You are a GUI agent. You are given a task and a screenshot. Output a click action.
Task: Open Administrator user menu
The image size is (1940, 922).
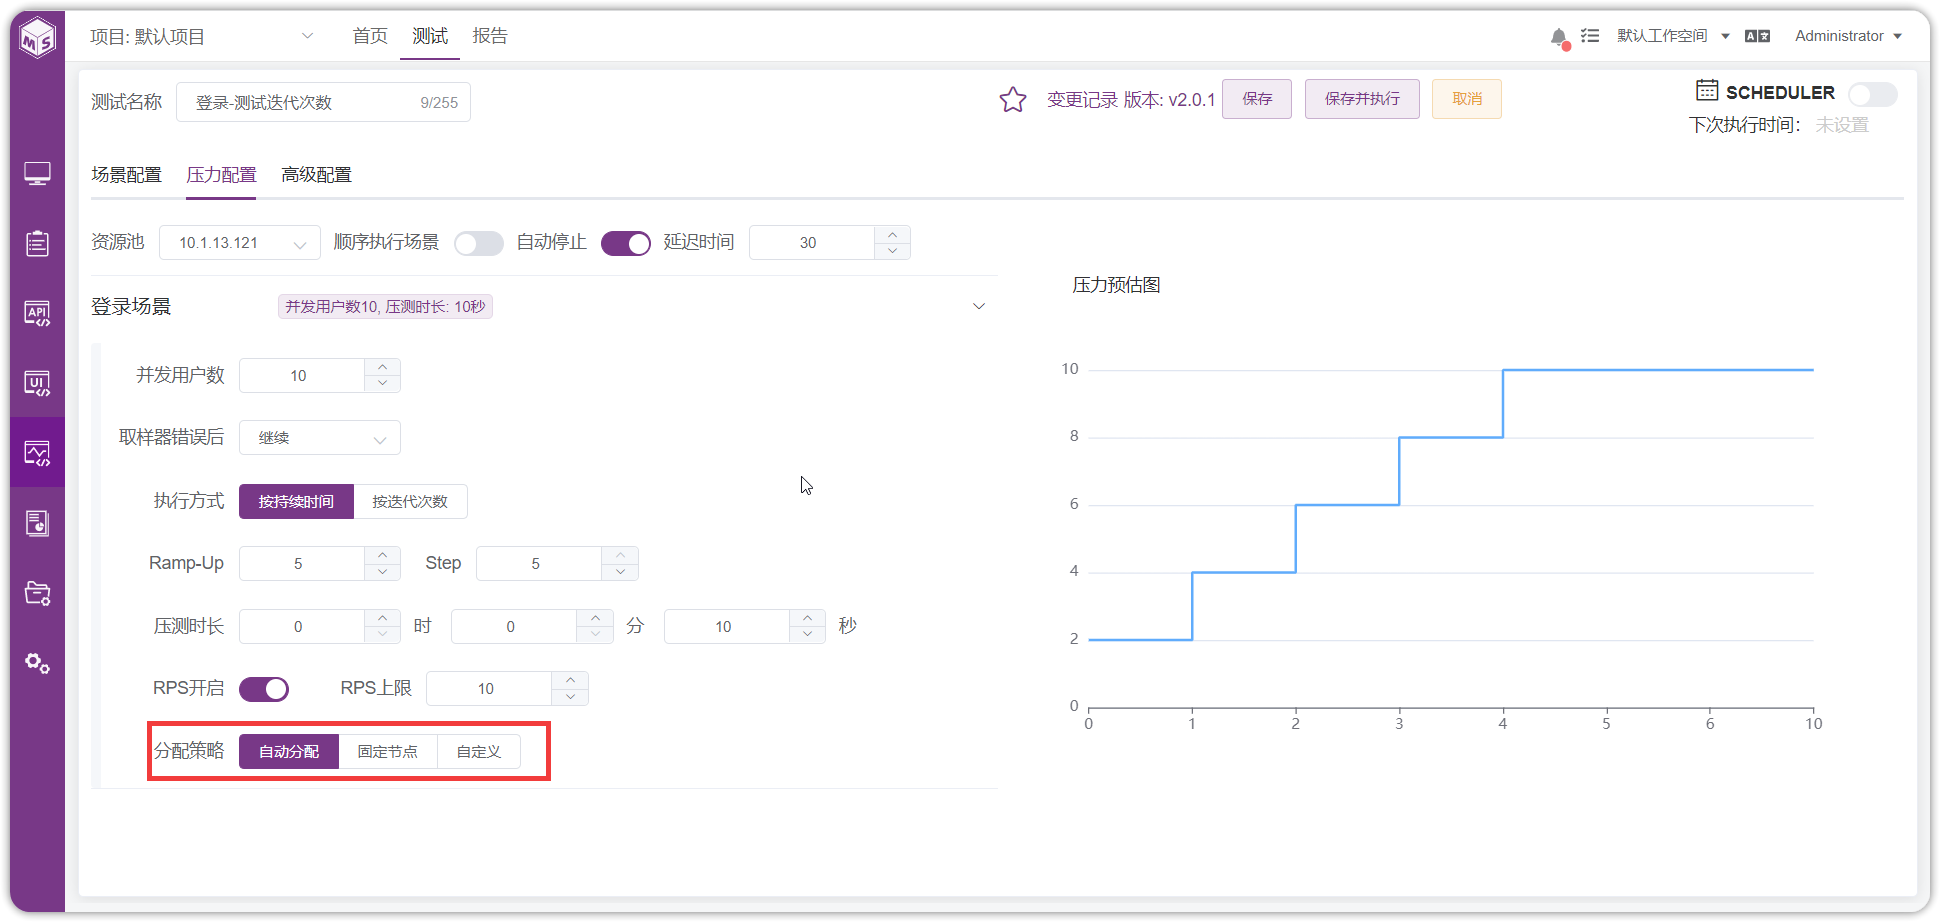pos(1848,36)
